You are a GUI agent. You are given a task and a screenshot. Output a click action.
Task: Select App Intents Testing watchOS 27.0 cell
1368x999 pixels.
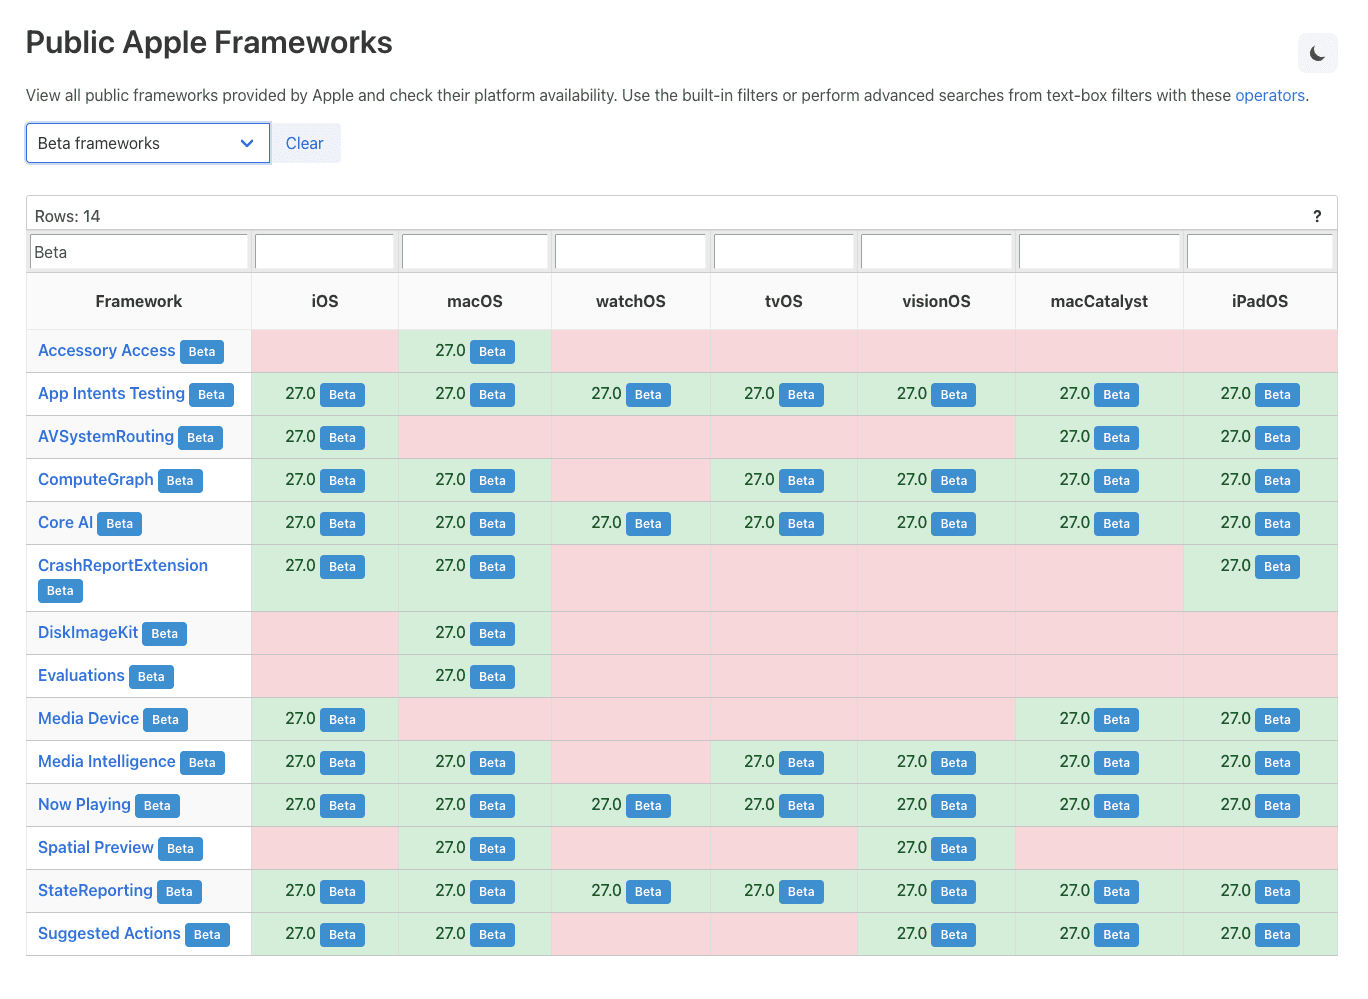point(631,394)
